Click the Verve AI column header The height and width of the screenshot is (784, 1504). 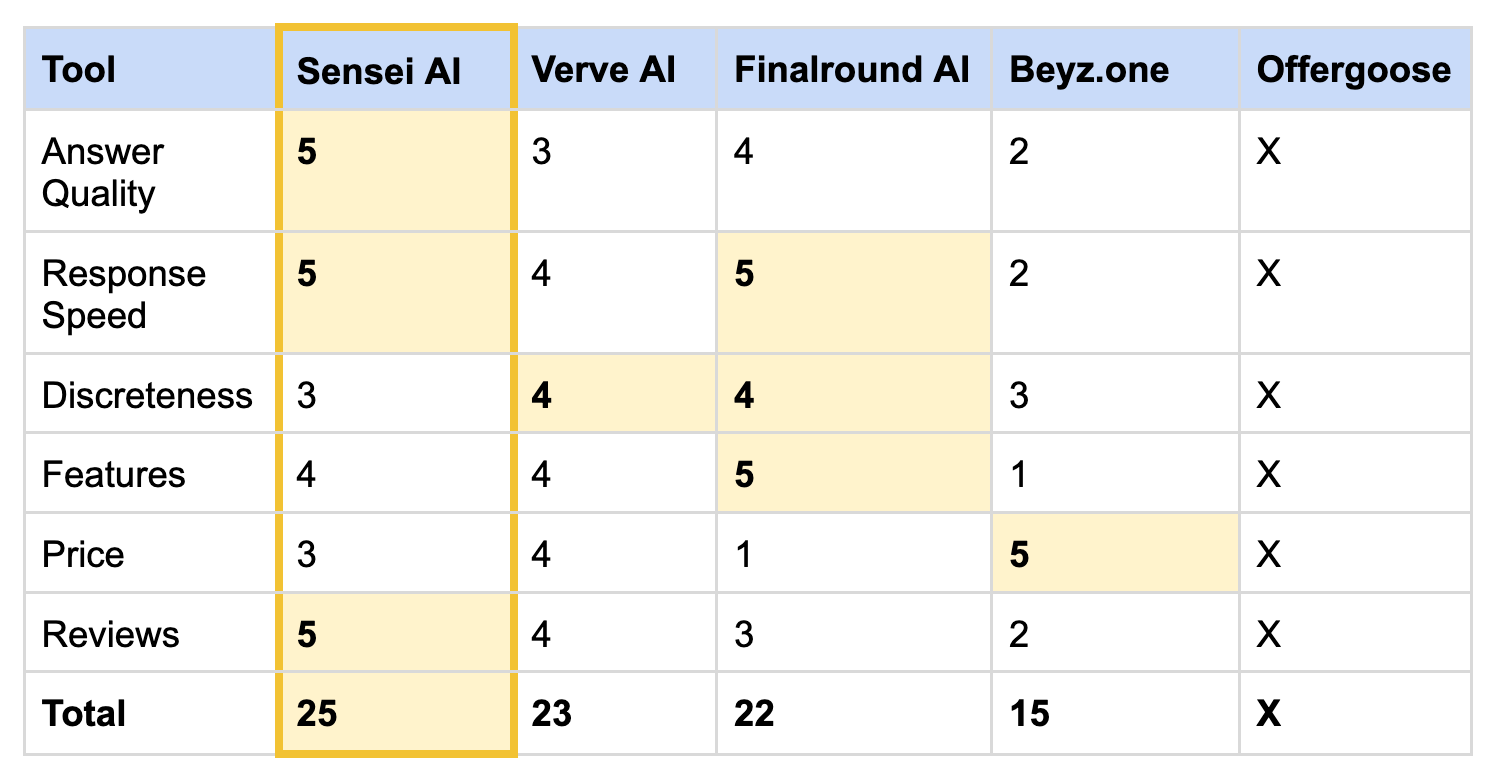pos(603,70)
